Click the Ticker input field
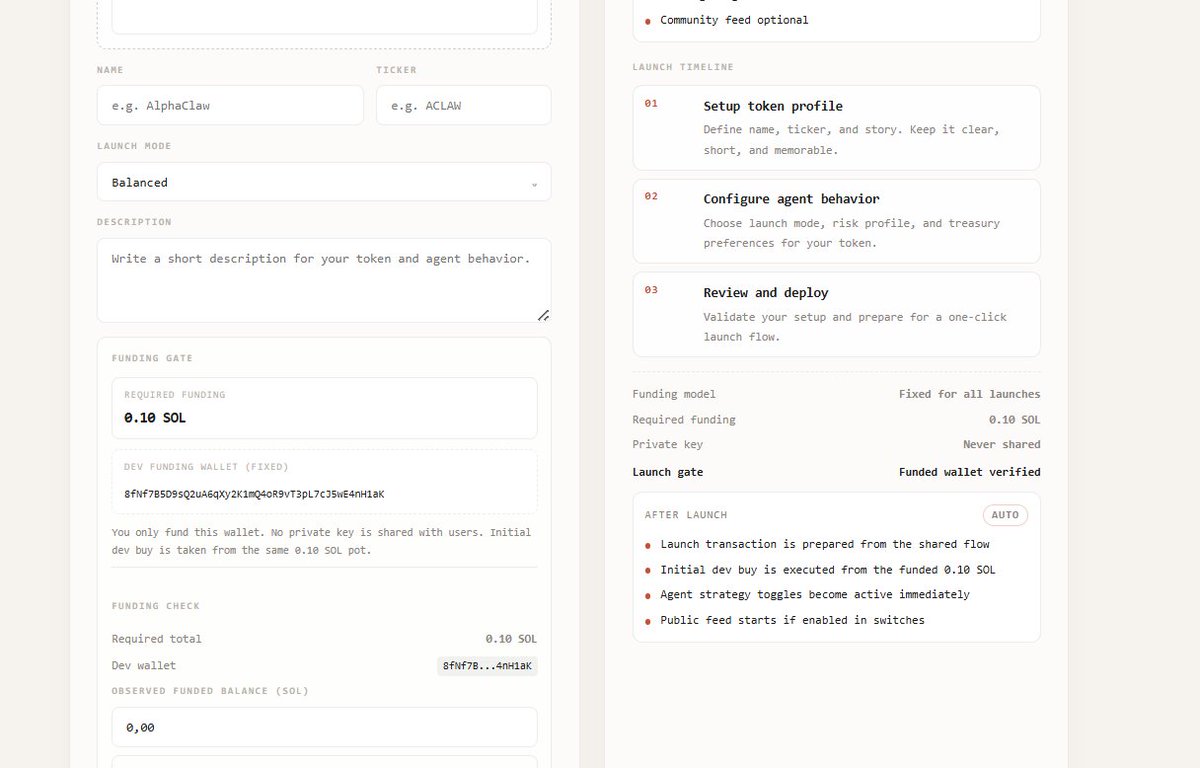The image size is (1200, 768). [463, 105]
